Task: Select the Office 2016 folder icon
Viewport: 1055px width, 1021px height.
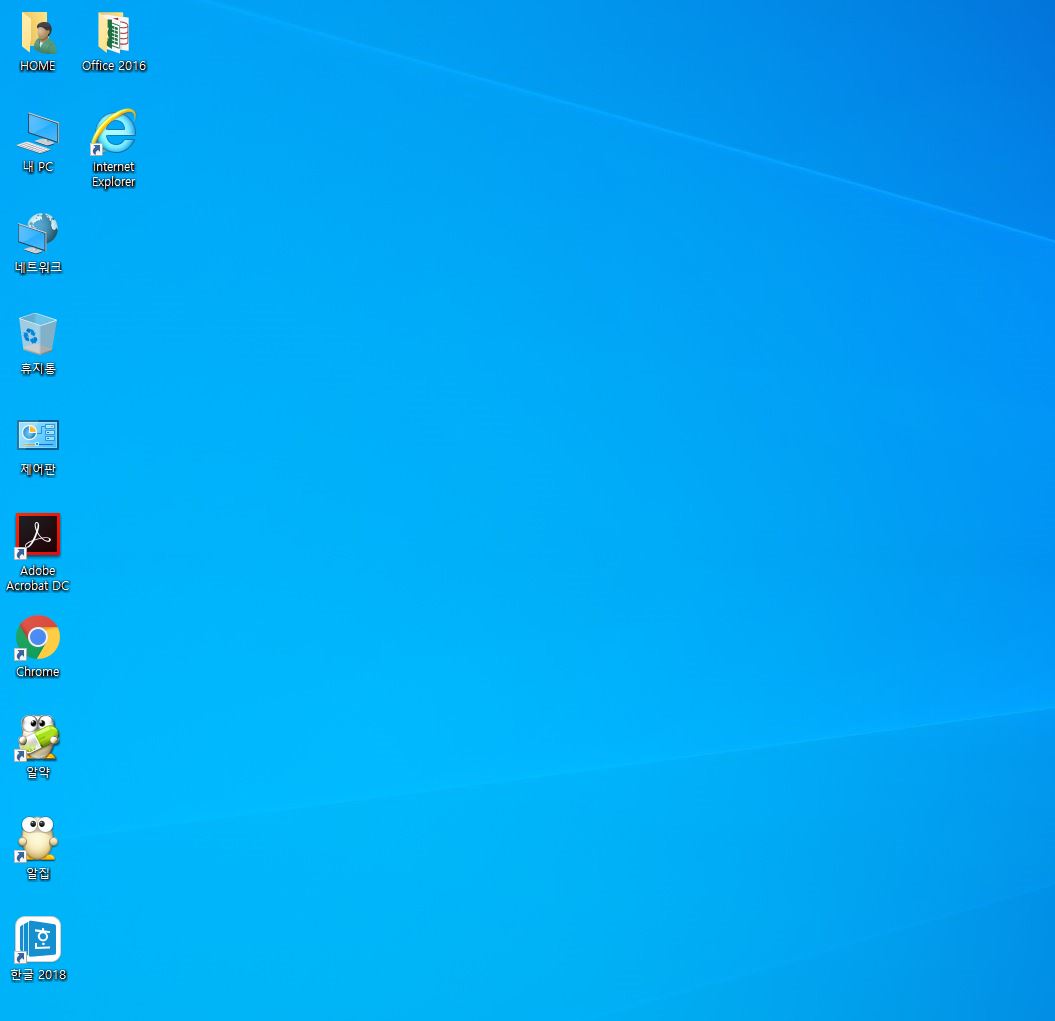Action: (114, 33)
